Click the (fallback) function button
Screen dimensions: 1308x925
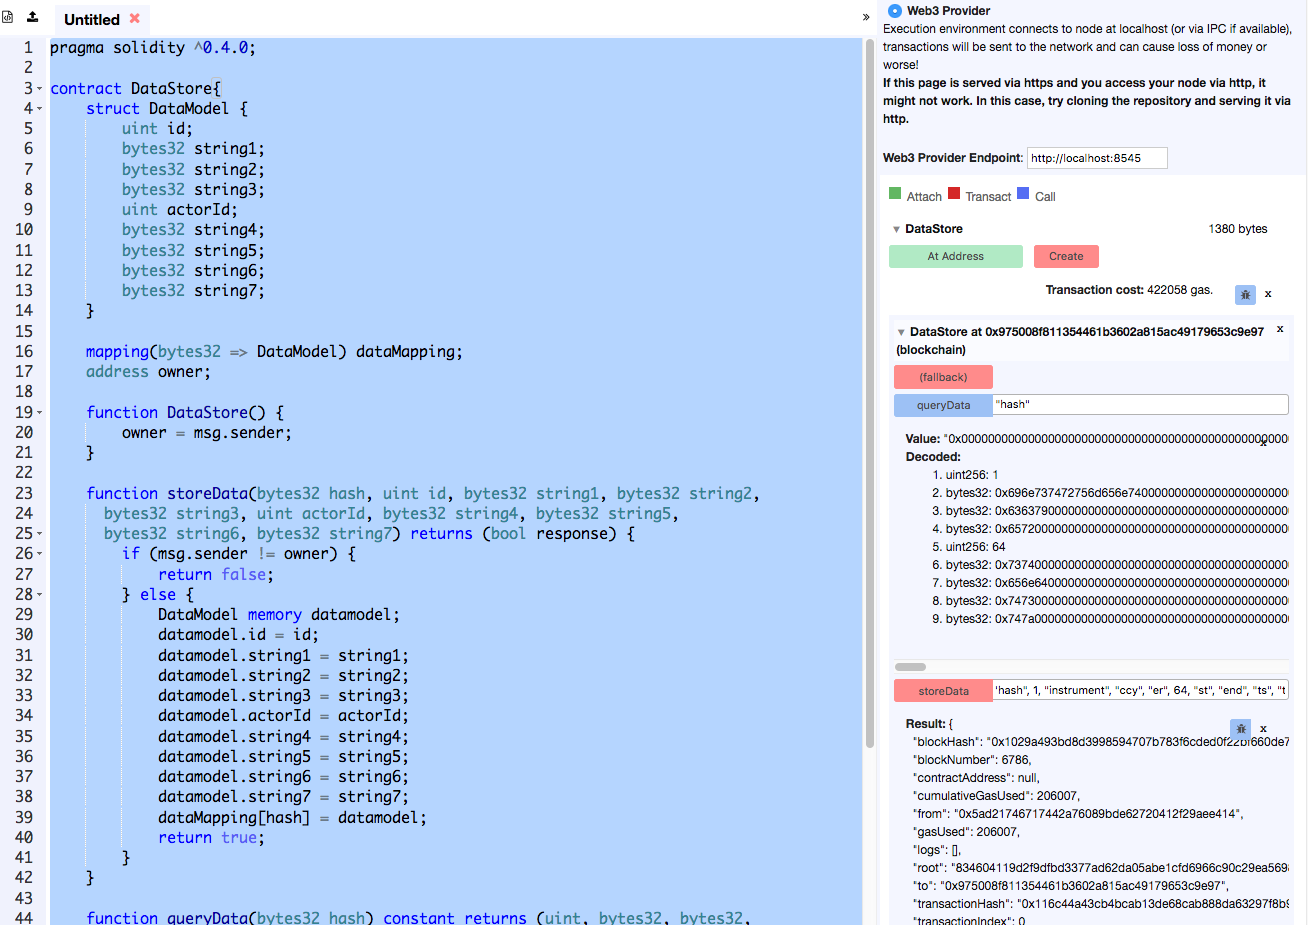point(943,377)
